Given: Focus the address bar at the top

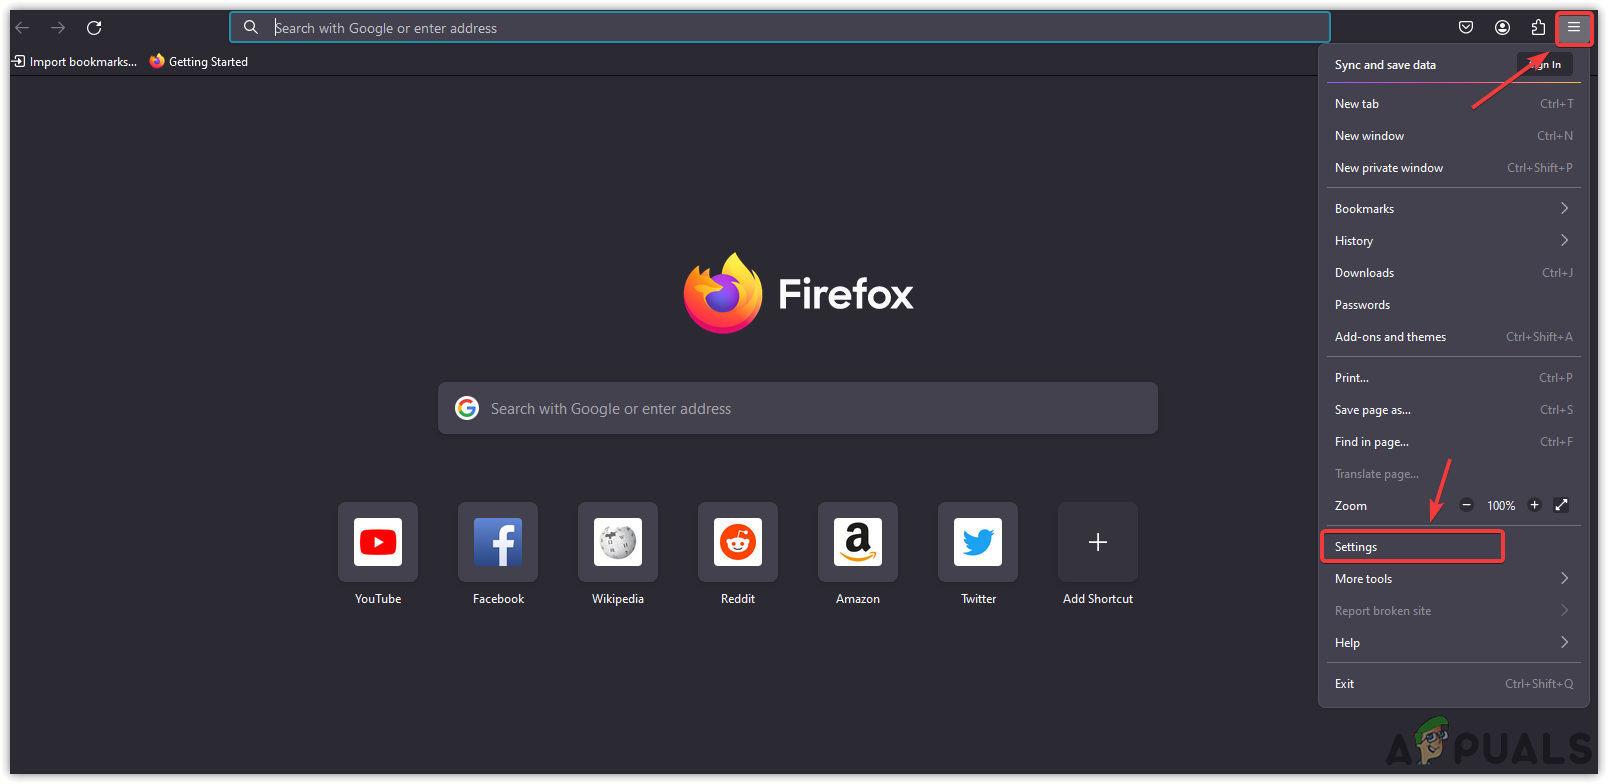Looking at the screenshot, I should tap(780, 28).
